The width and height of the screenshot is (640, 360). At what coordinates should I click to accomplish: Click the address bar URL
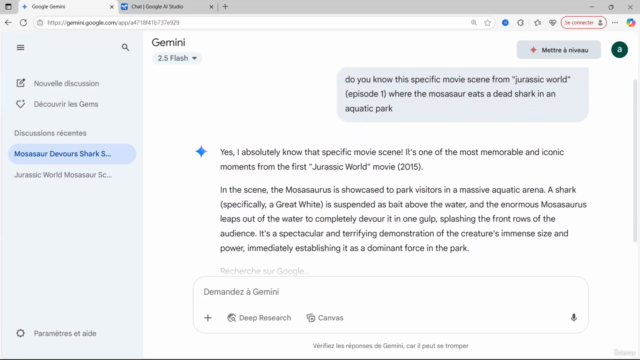pyautogui.click(x=113, y=23)
